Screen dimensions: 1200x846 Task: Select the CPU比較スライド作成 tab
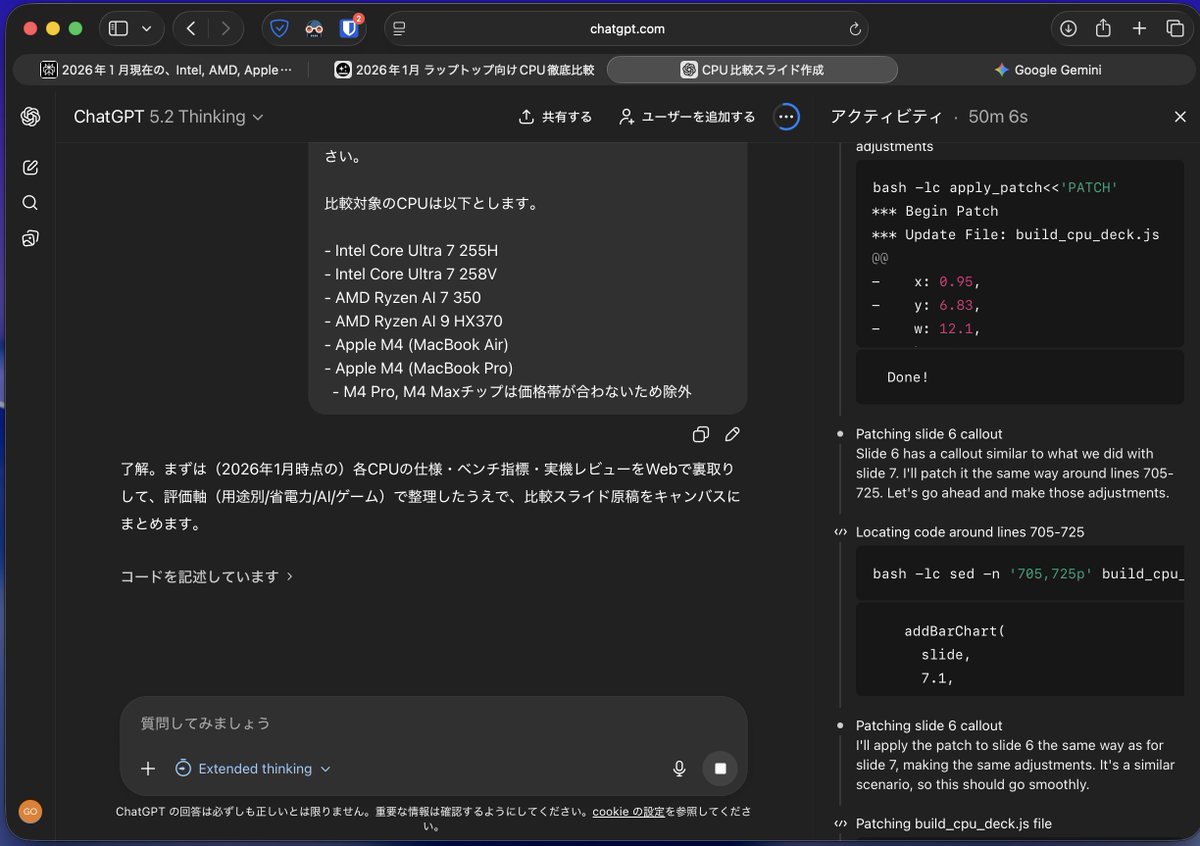coord(752,70)
